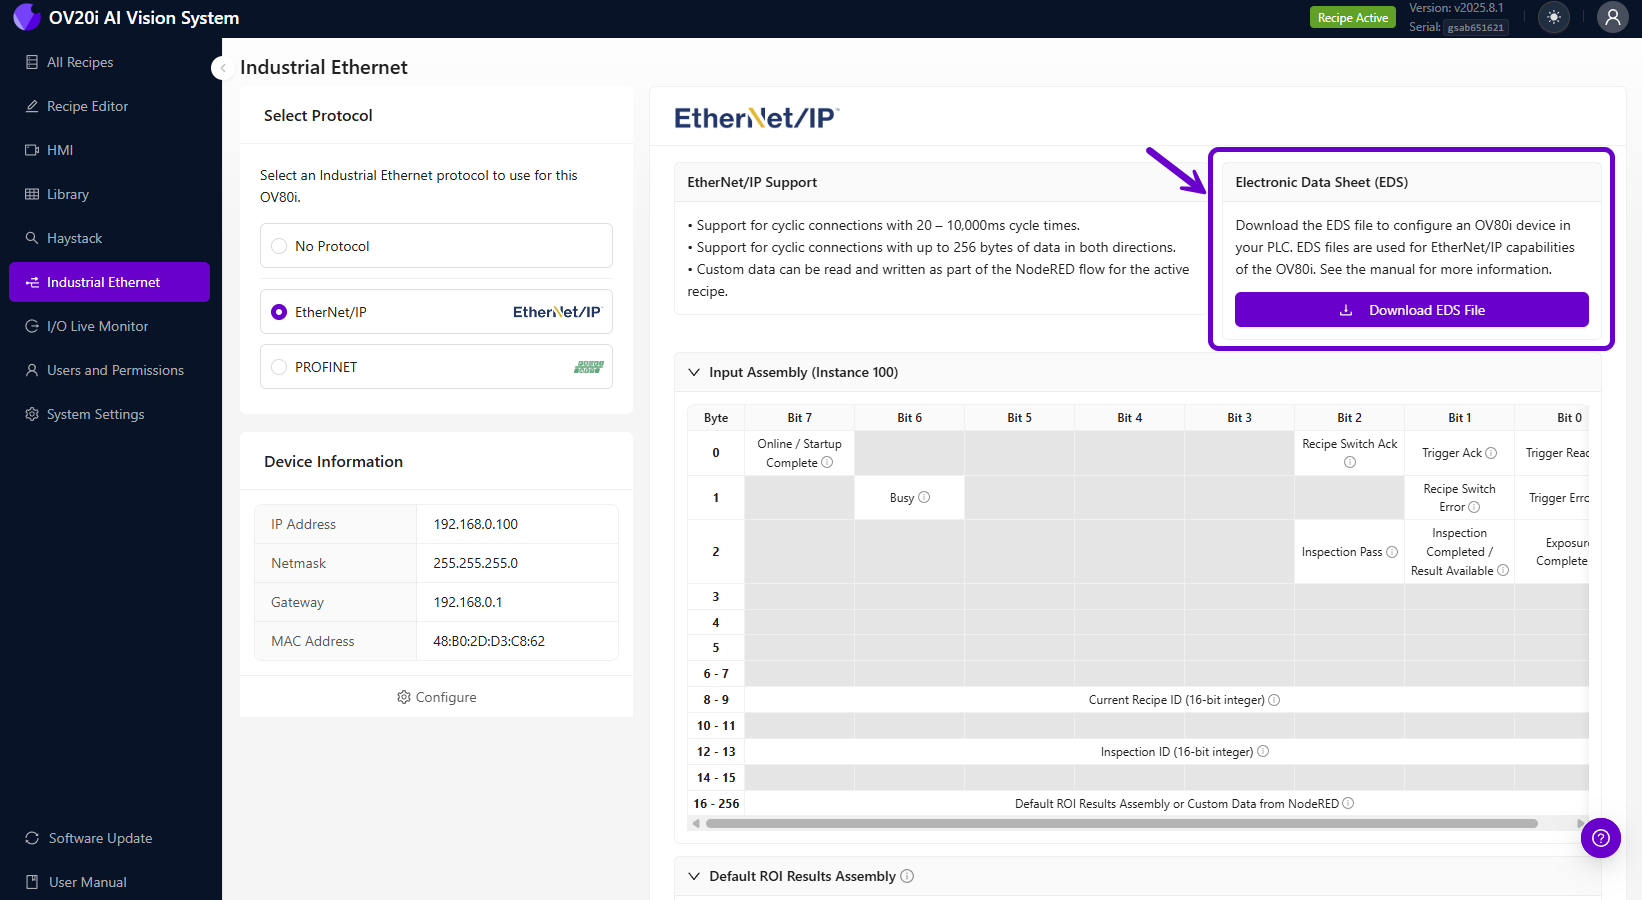This screenshot has height=900, width=1642.
Task: Select the PROFINET radio option
Action: 279,367
